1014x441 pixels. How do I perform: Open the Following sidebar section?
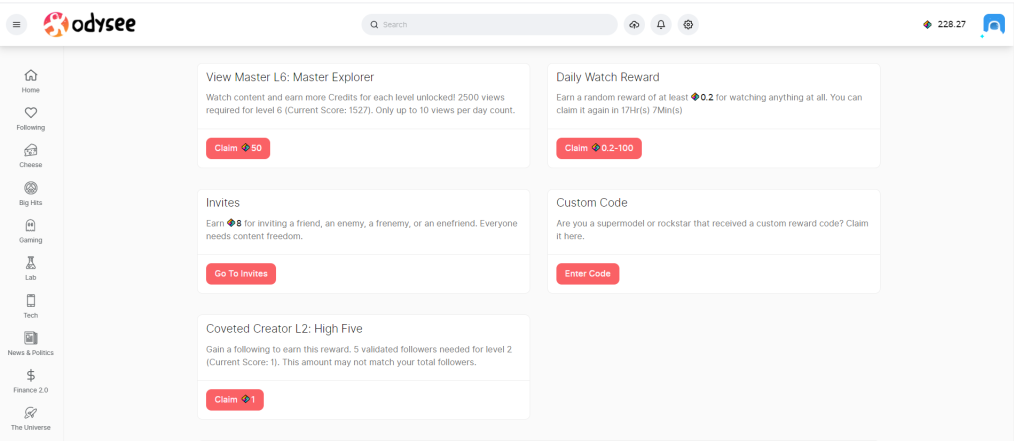tap(30, 118)
